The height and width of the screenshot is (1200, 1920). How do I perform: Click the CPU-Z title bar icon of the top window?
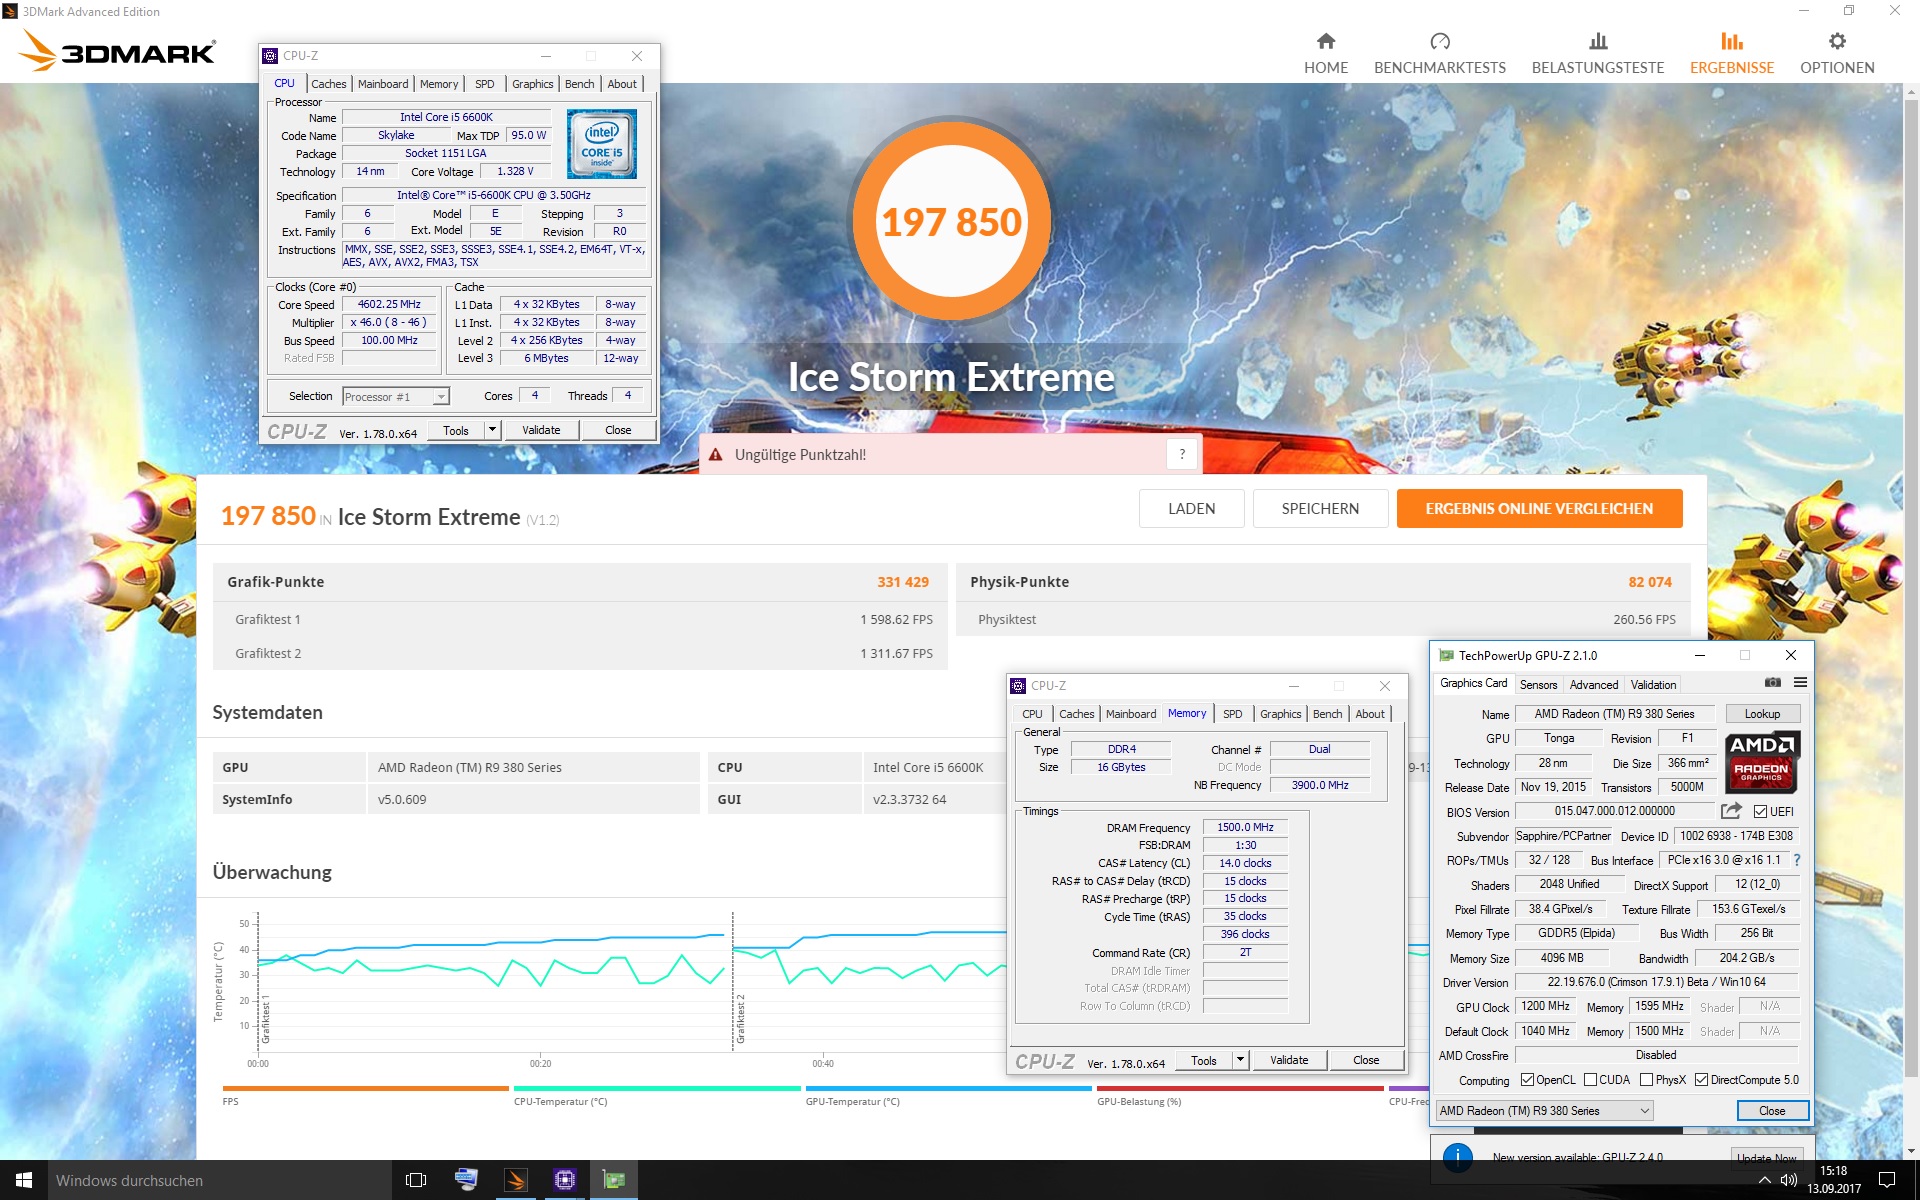pos(270,56)
